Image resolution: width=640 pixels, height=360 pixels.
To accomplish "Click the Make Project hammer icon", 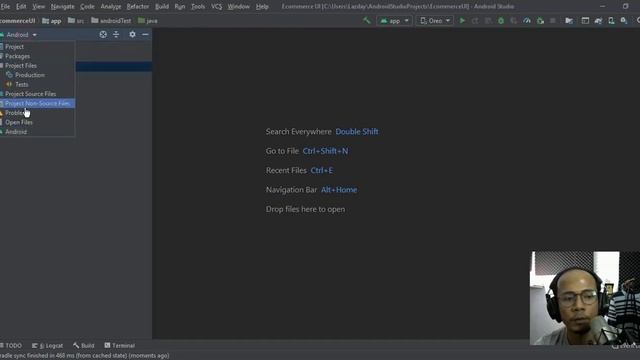I will [367, 20].
